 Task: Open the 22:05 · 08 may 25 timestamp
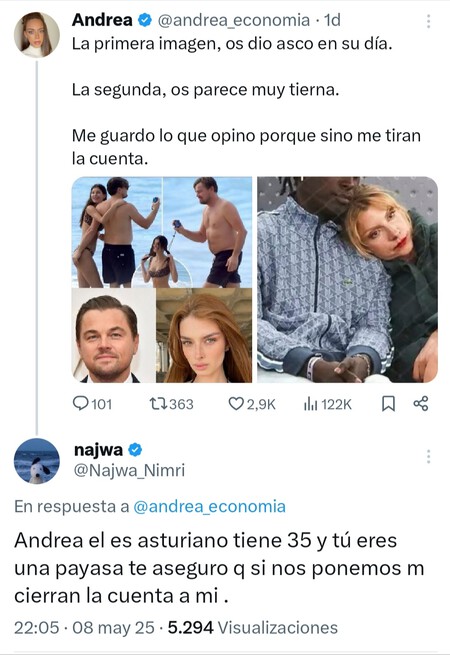coord(84,627)
